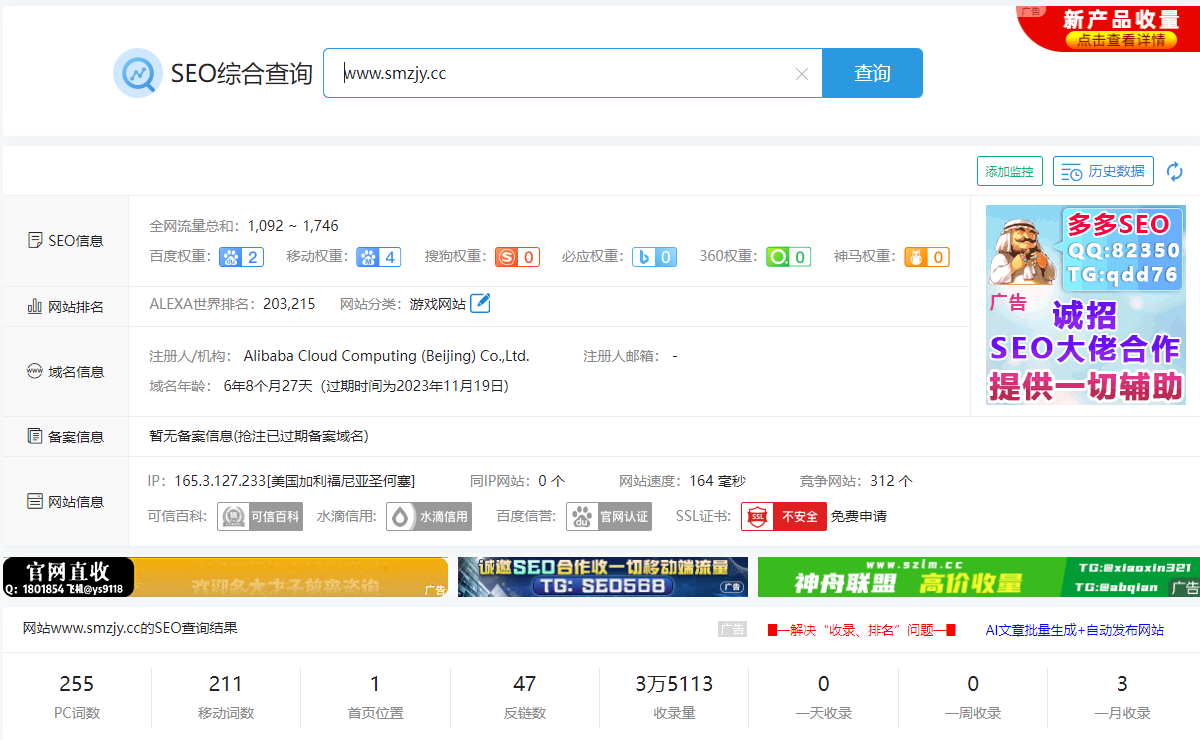Click the 水滴信用 badge
The image size is (1200, 740).
click(x=429, y=517)
